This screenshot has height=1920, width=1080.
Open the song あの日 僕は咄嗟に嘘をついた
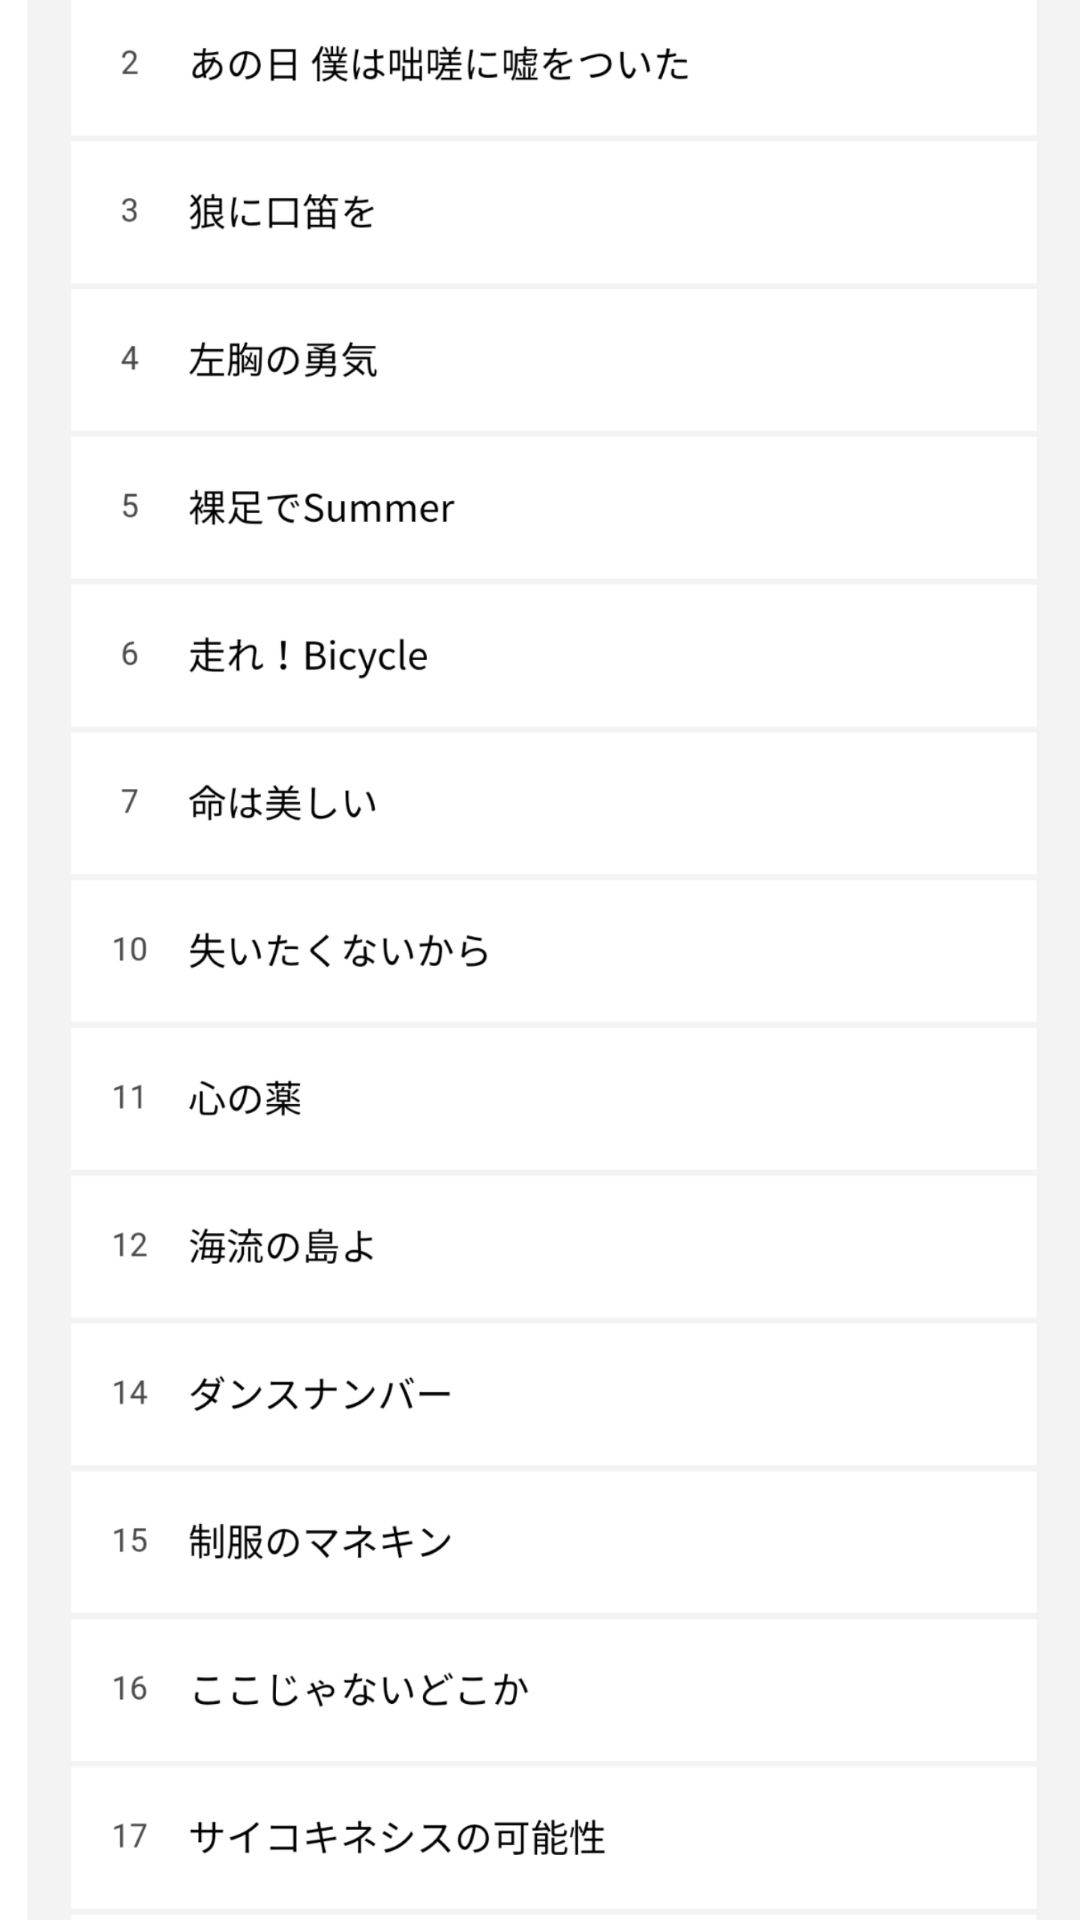[440, 65]
